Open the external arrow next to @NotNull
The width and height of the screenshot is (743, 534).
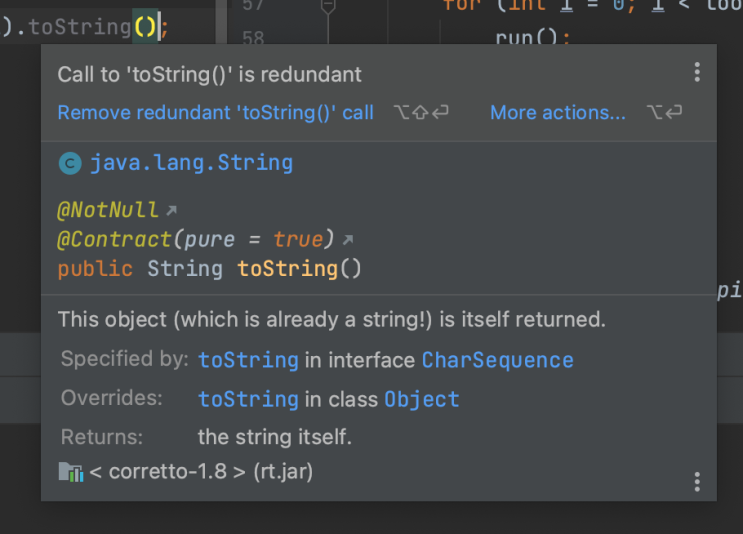172,210
